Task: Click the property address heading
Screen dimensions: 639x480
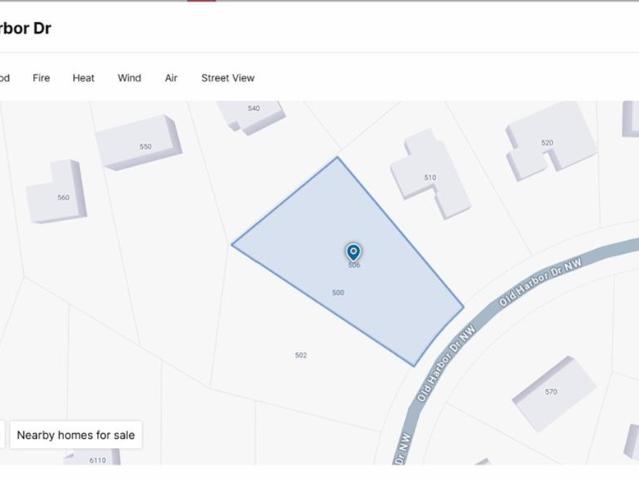Action: (x=25, y=28)
